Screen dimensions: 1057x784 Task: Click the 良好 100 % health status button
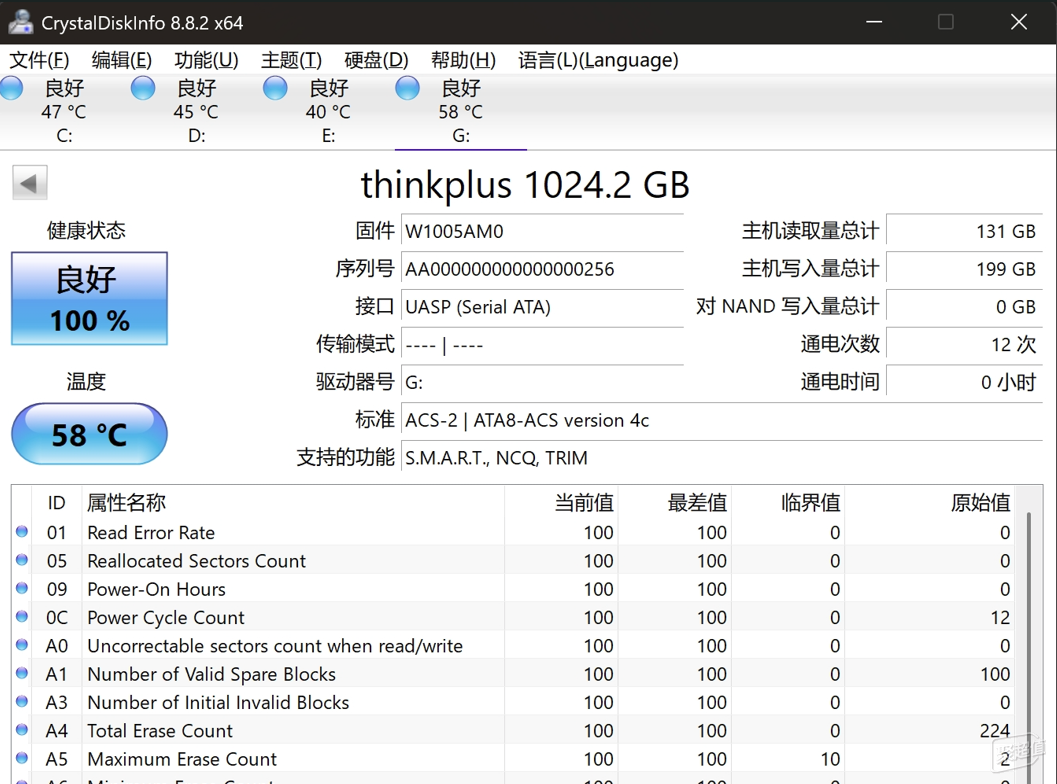point(90,299)
